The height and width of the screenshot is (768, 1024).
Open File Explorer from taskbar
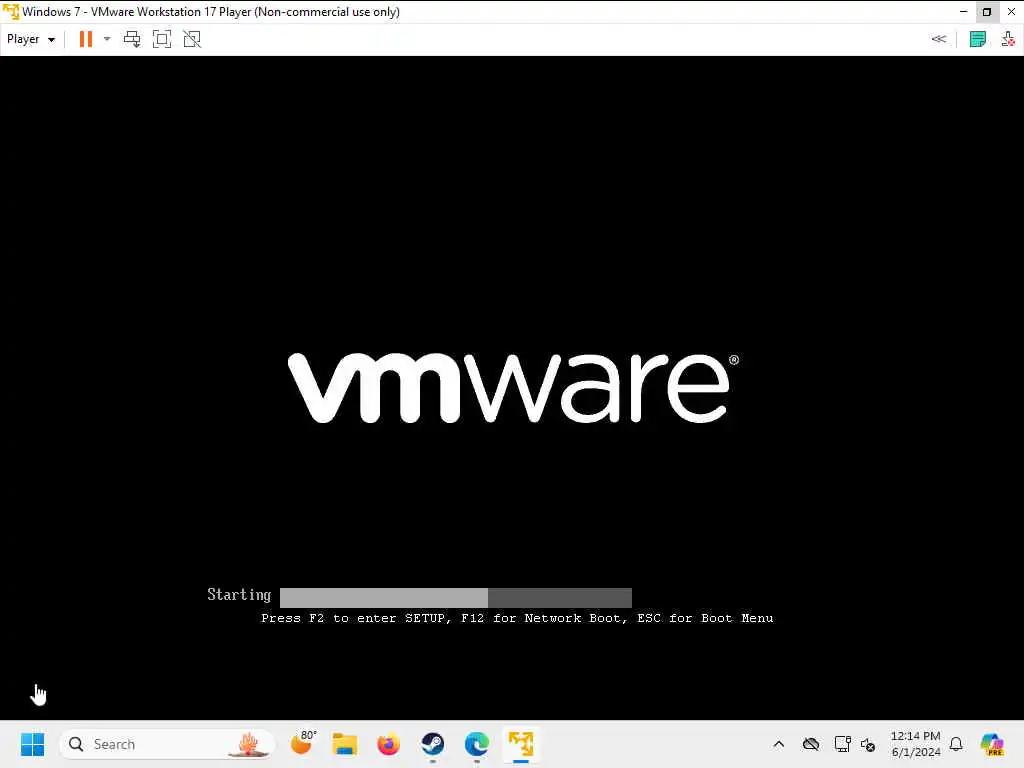point(345,744)
